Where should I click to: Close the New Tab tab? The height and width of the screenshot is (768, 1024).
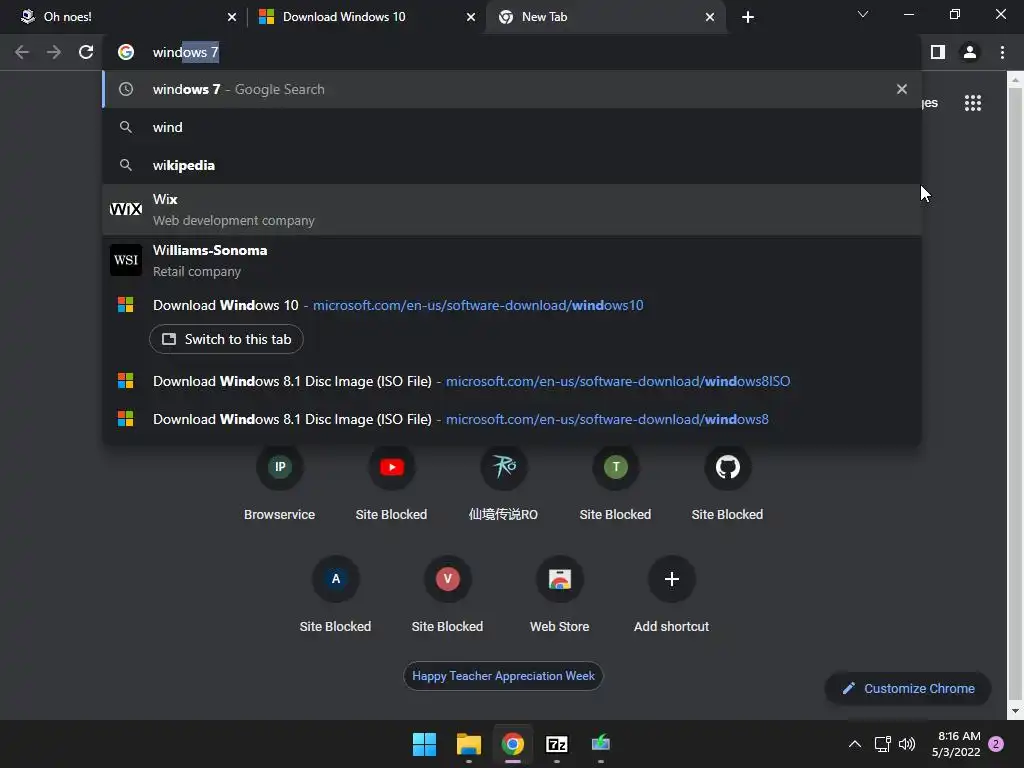[x=710, y=17]
